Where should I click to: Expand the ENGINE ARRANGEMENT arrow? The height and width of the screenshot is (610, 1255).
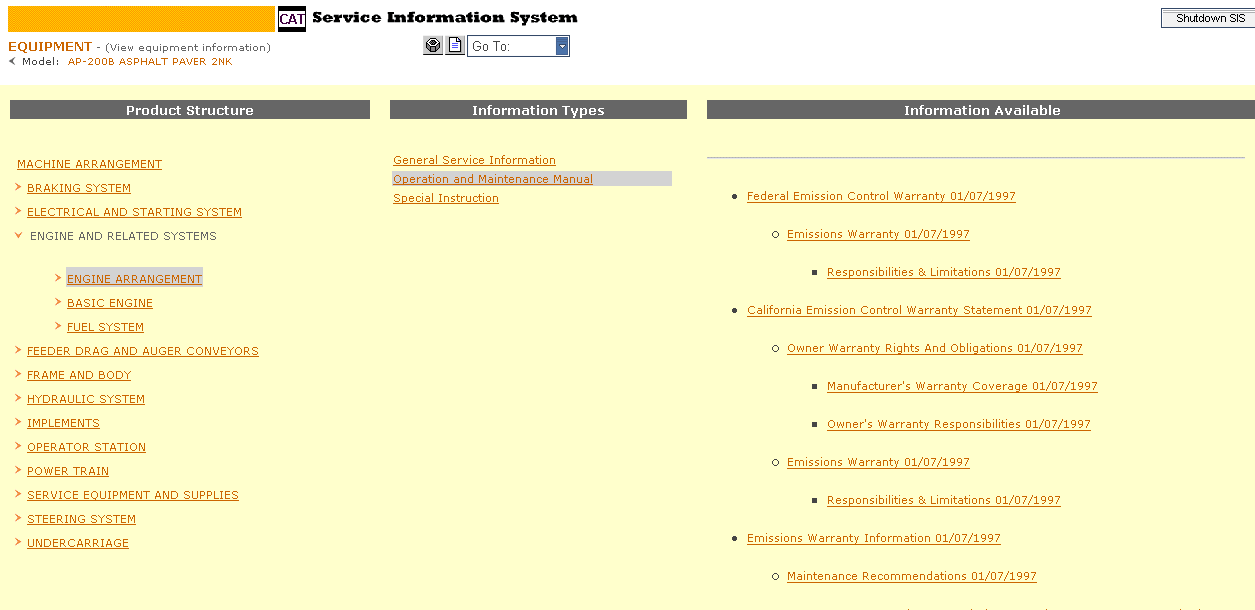pos(59,278)
